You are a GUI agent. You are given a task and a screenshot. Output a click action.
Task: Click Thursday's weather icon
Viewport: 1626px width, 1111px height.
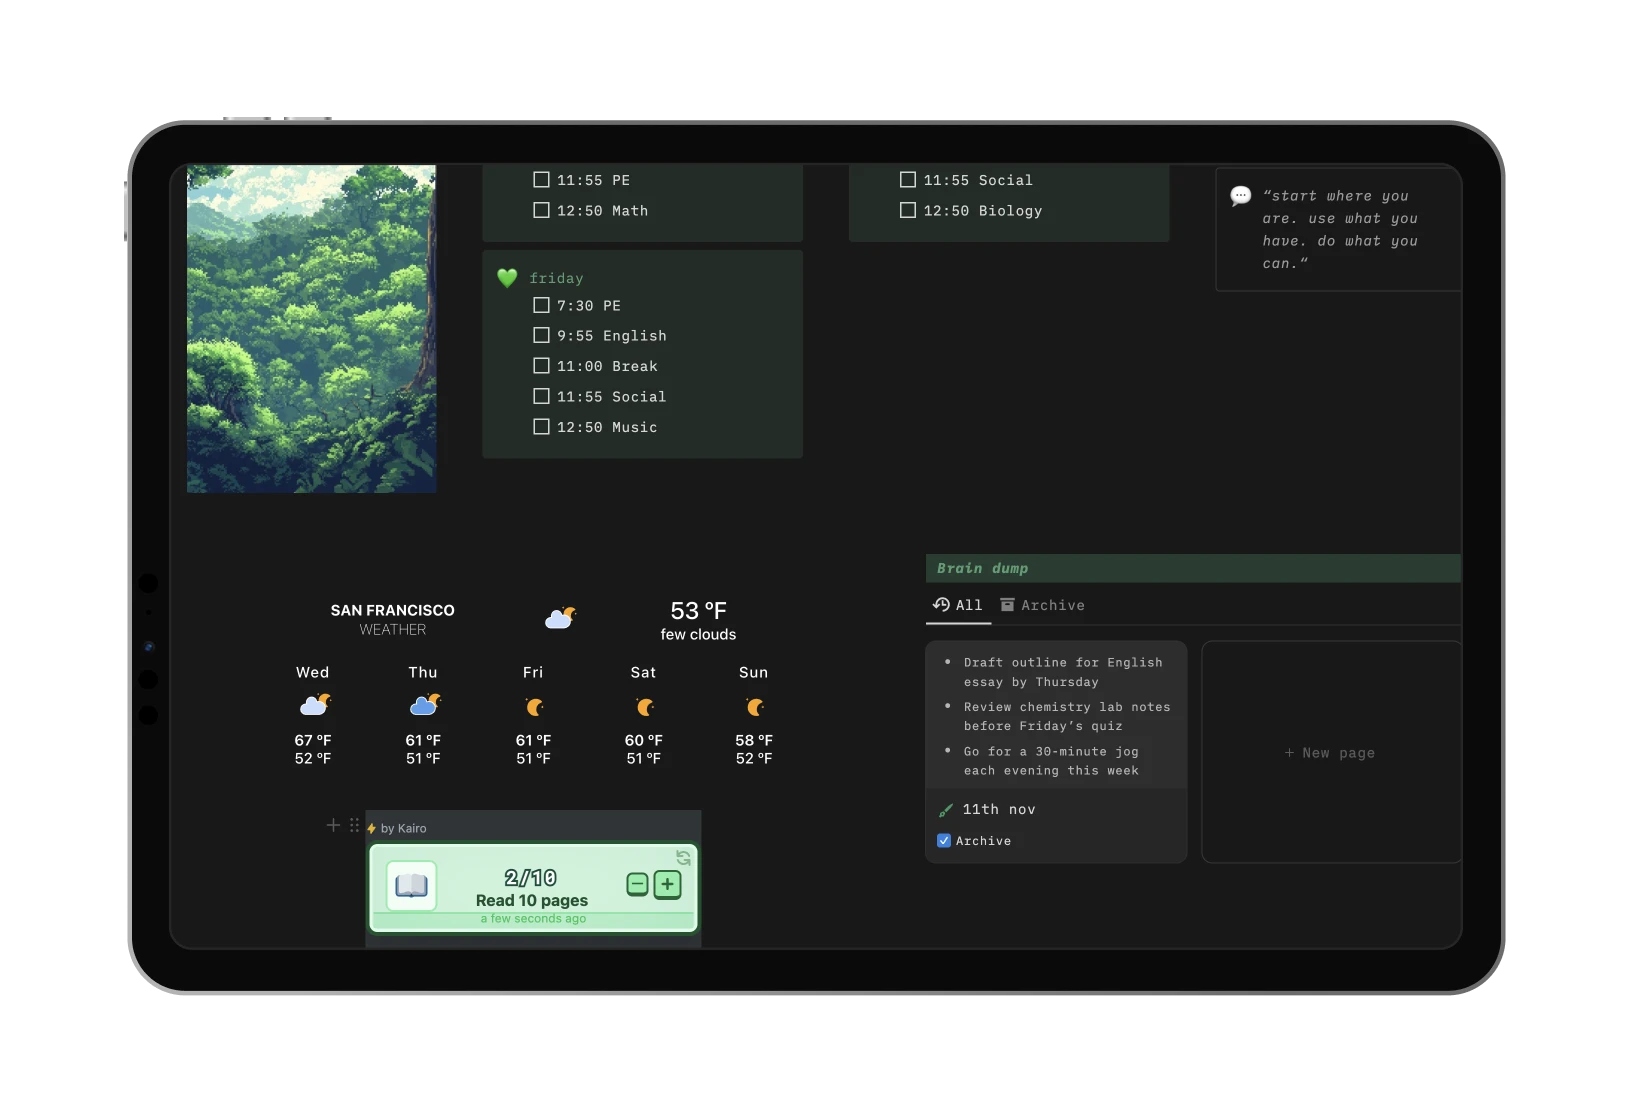(425, 705)
